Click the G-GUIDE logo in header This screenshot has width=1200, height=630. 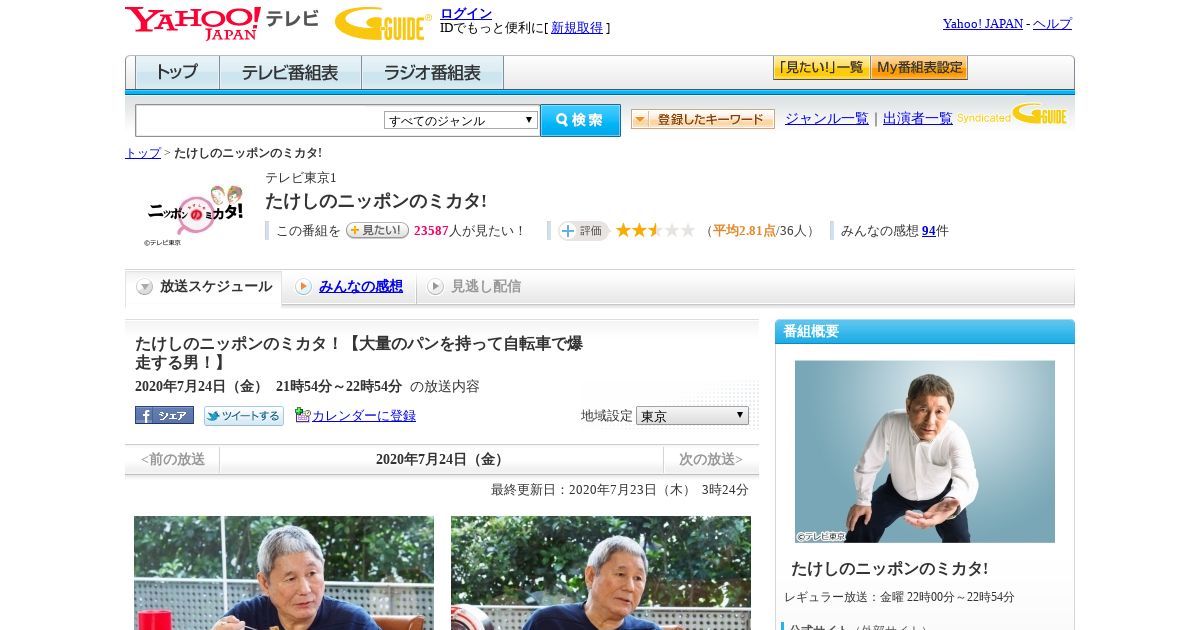[383, 24]
